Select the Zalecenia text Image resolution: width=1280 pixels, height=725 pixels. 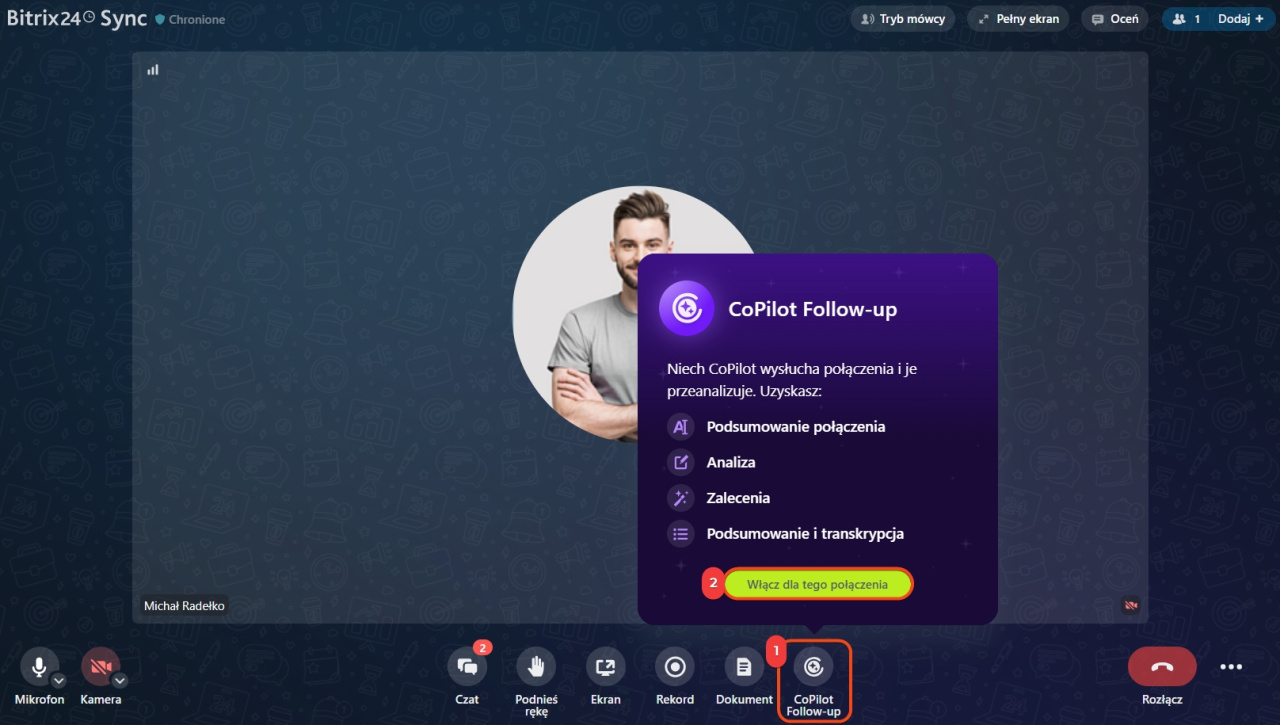pos(738,498)
